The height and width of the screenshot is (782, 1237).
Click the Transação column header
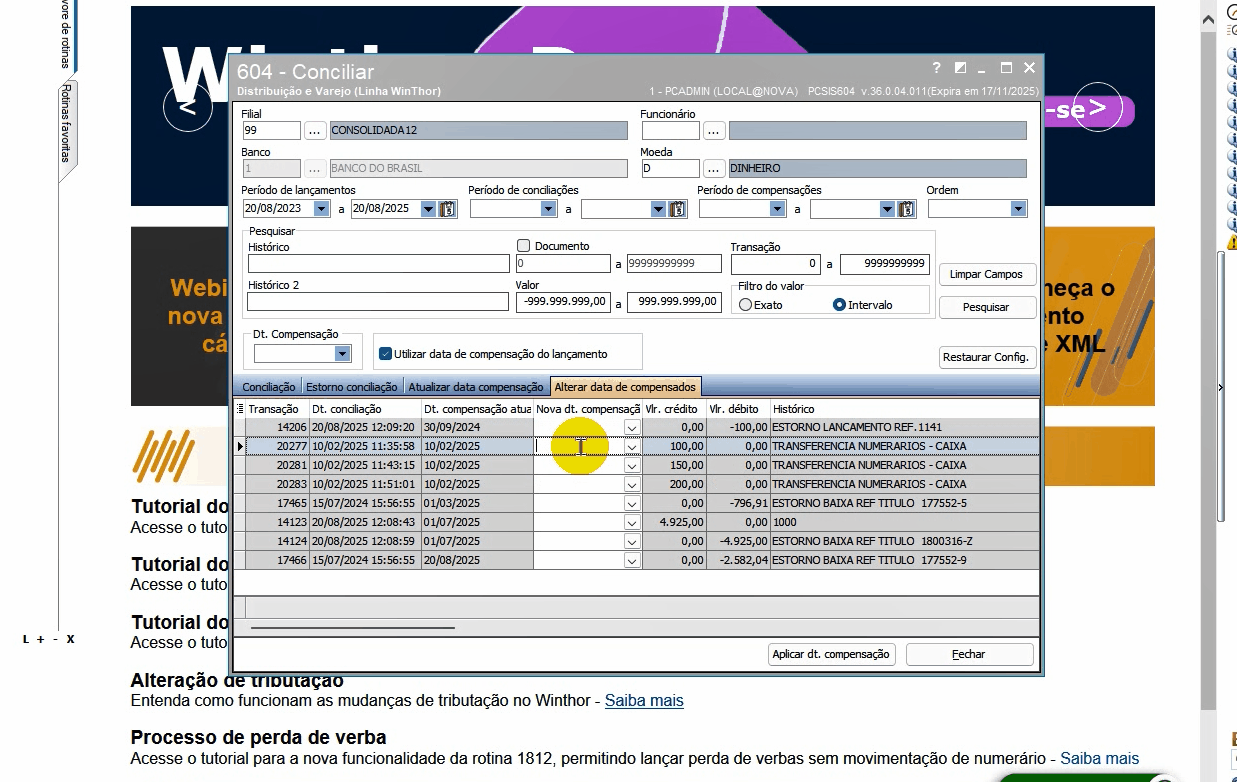277,409
